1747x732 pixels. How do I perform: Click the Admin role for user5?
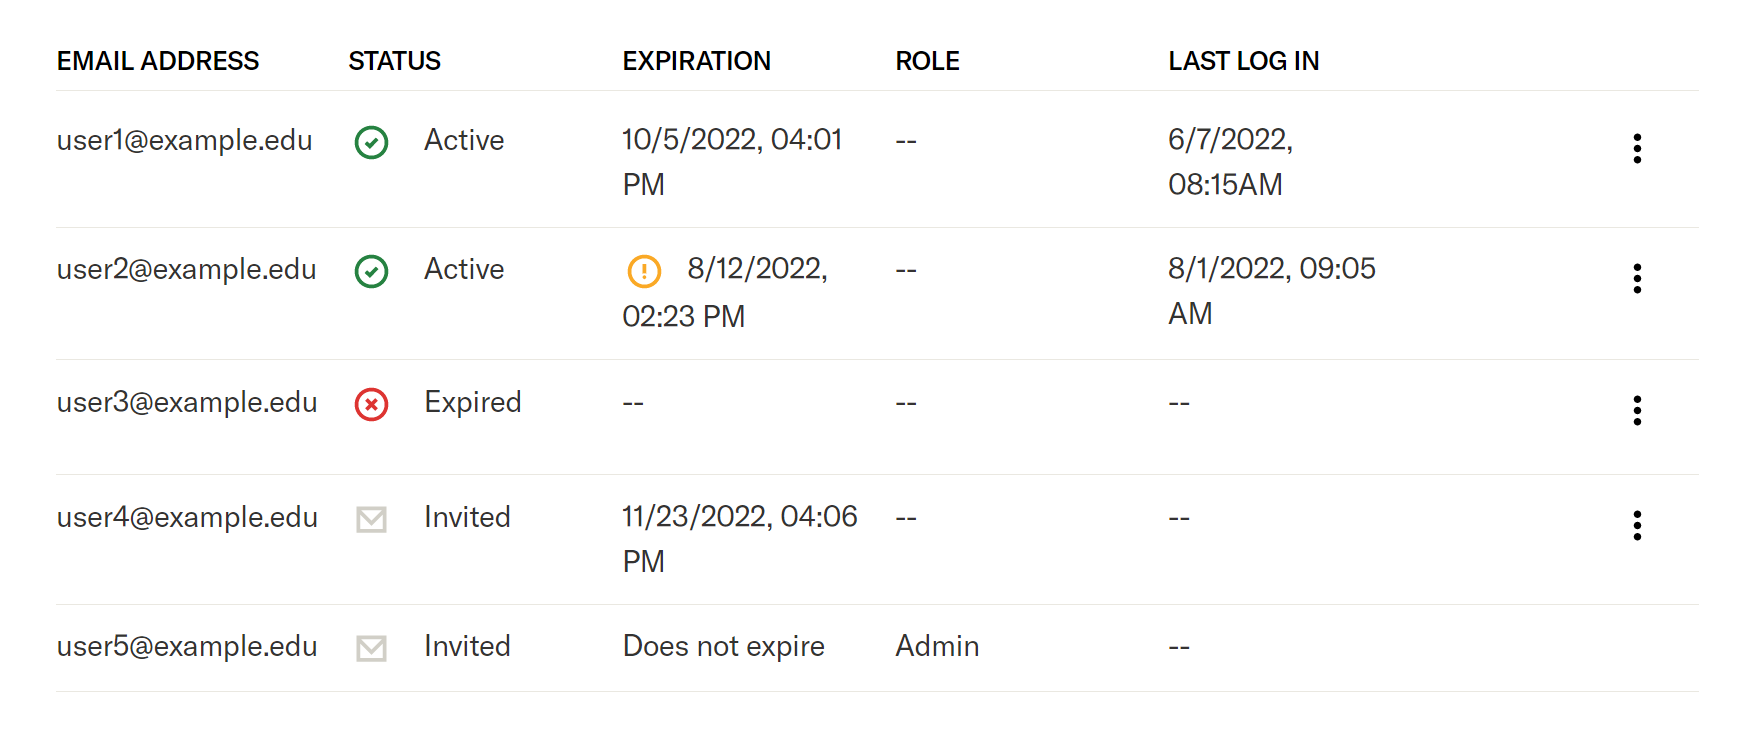click(937, 646)
